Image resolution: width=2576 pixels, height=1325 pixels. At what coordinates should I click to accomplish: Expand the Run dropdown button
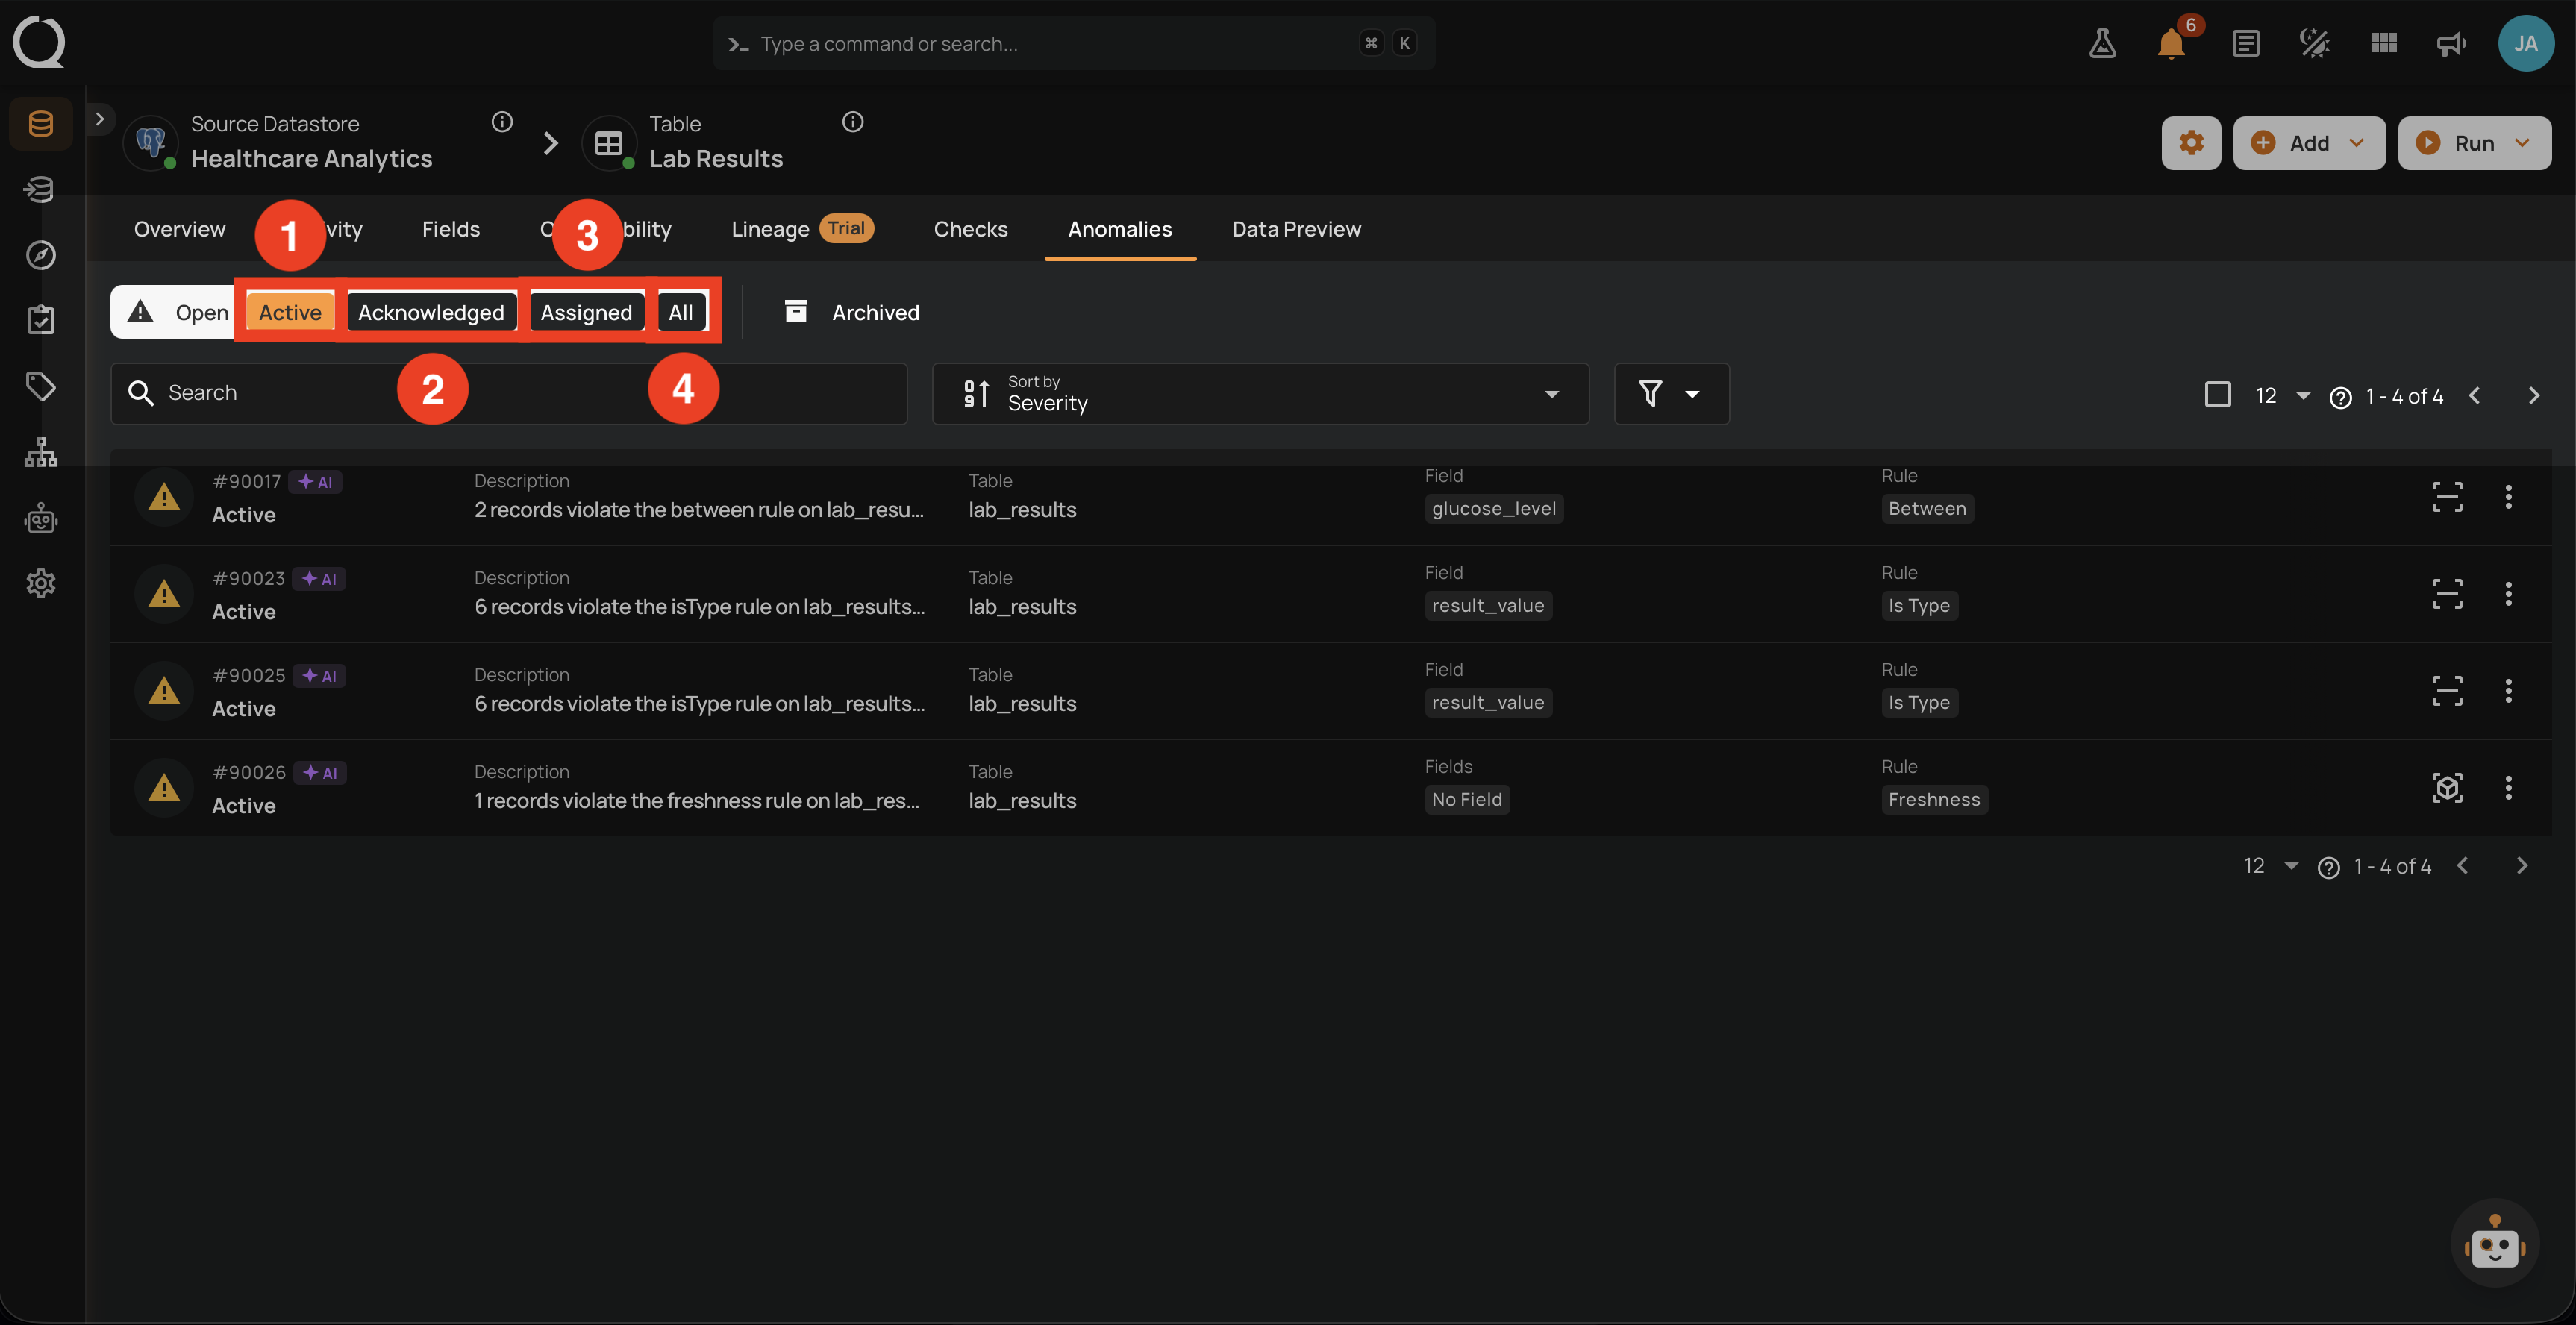pyautogui.click(x=2474, y=143)
